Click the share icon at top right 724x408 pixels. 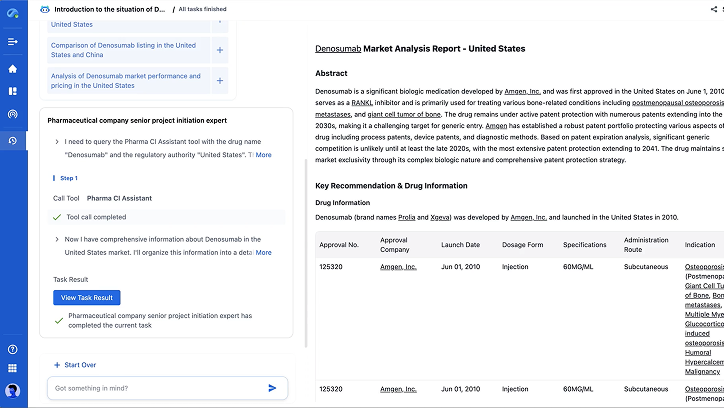(x=713, y=9)
